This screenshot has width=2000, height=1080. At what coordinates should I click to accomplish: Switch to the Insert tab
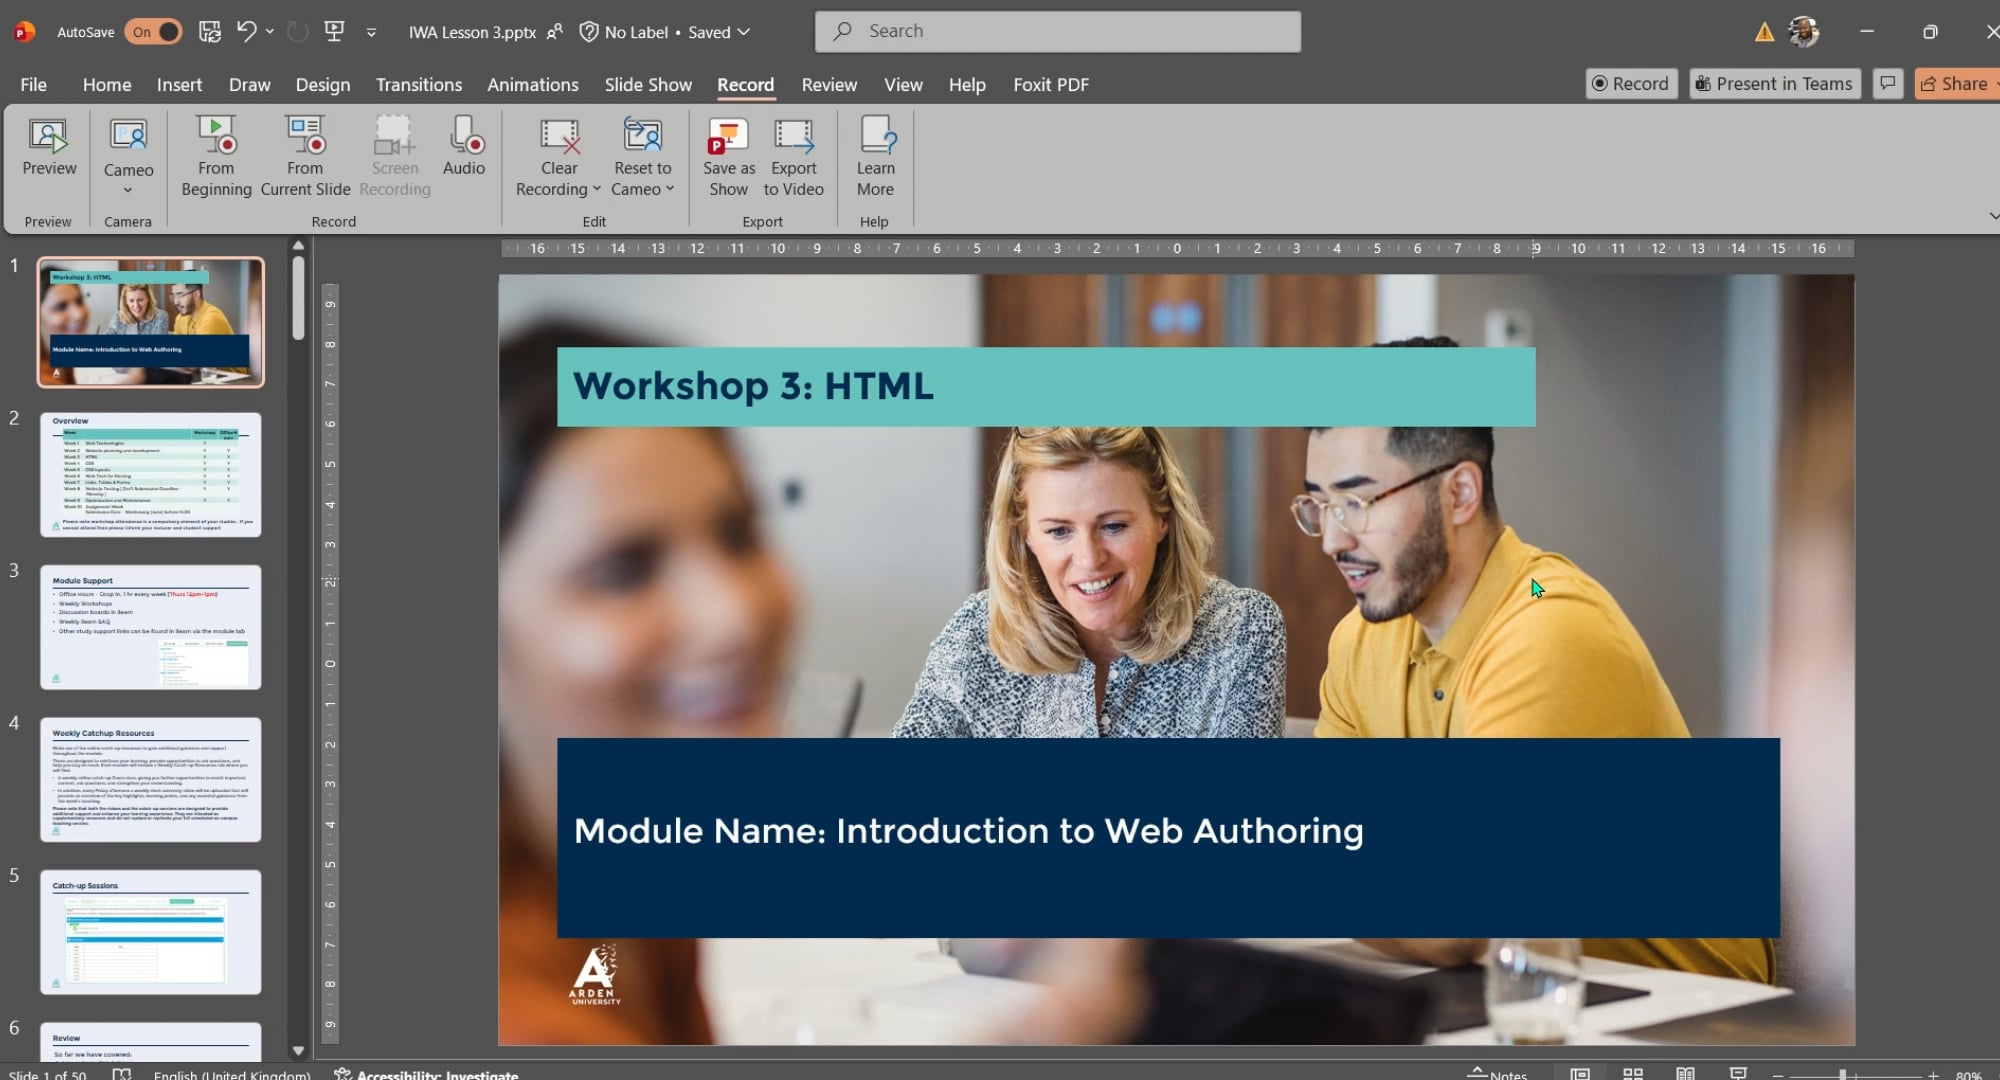click(179, 85)
